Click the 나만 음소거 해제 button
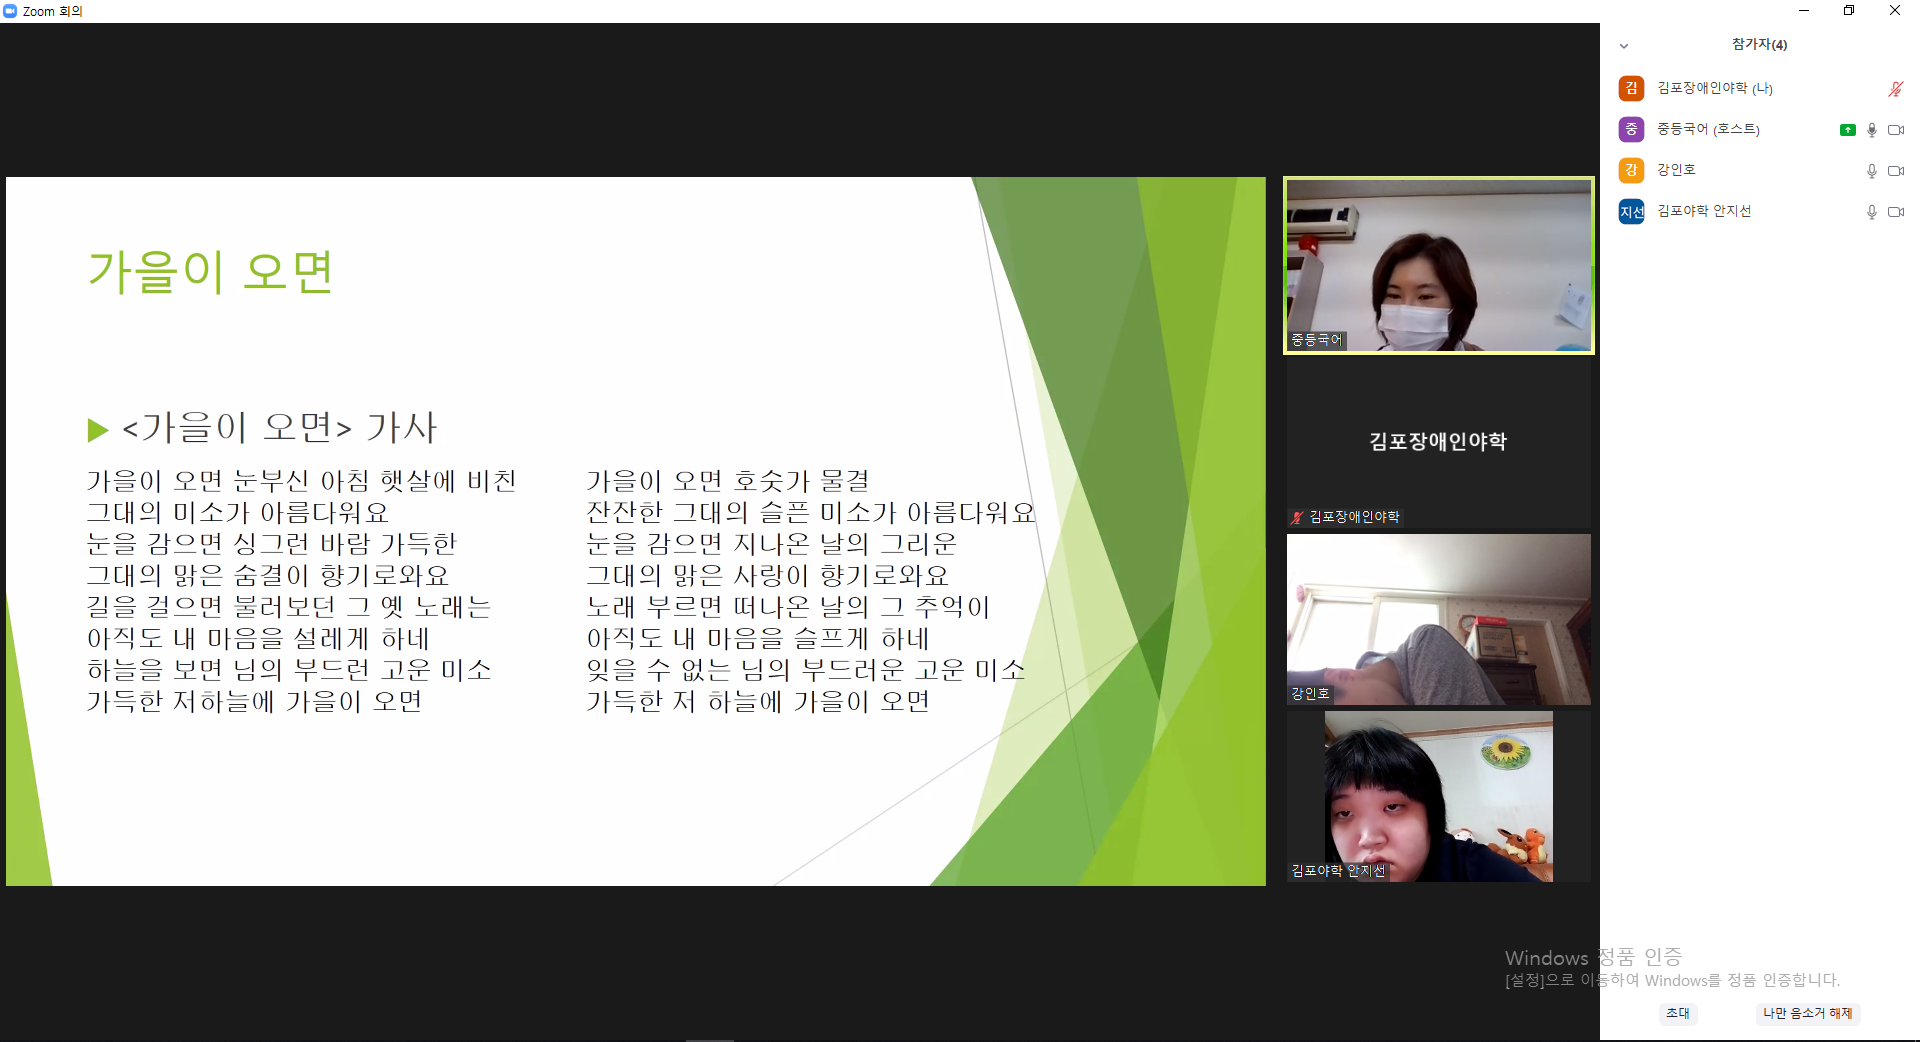Image resolution: width=1920 pixels, height=1042 pixels. coord(1807,1013)
